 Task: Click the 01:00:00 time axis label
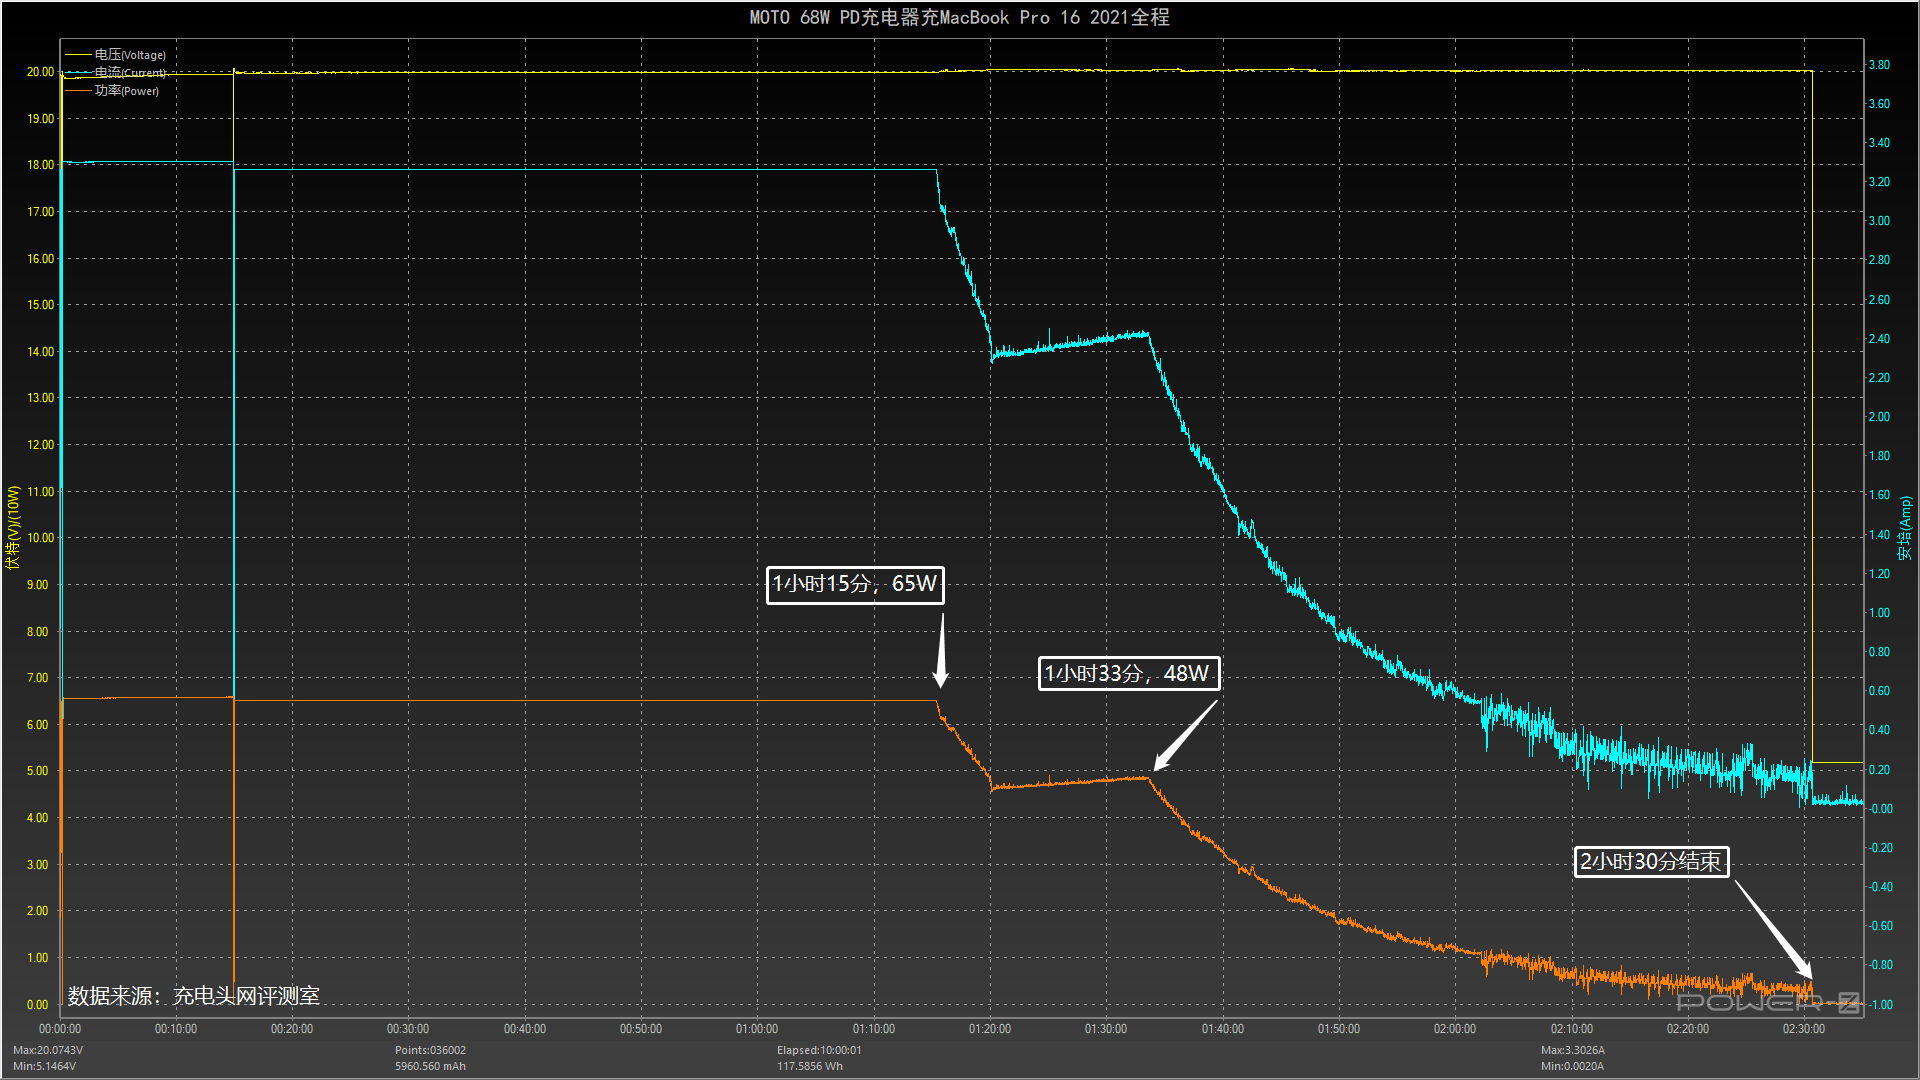click(757, 1029)
